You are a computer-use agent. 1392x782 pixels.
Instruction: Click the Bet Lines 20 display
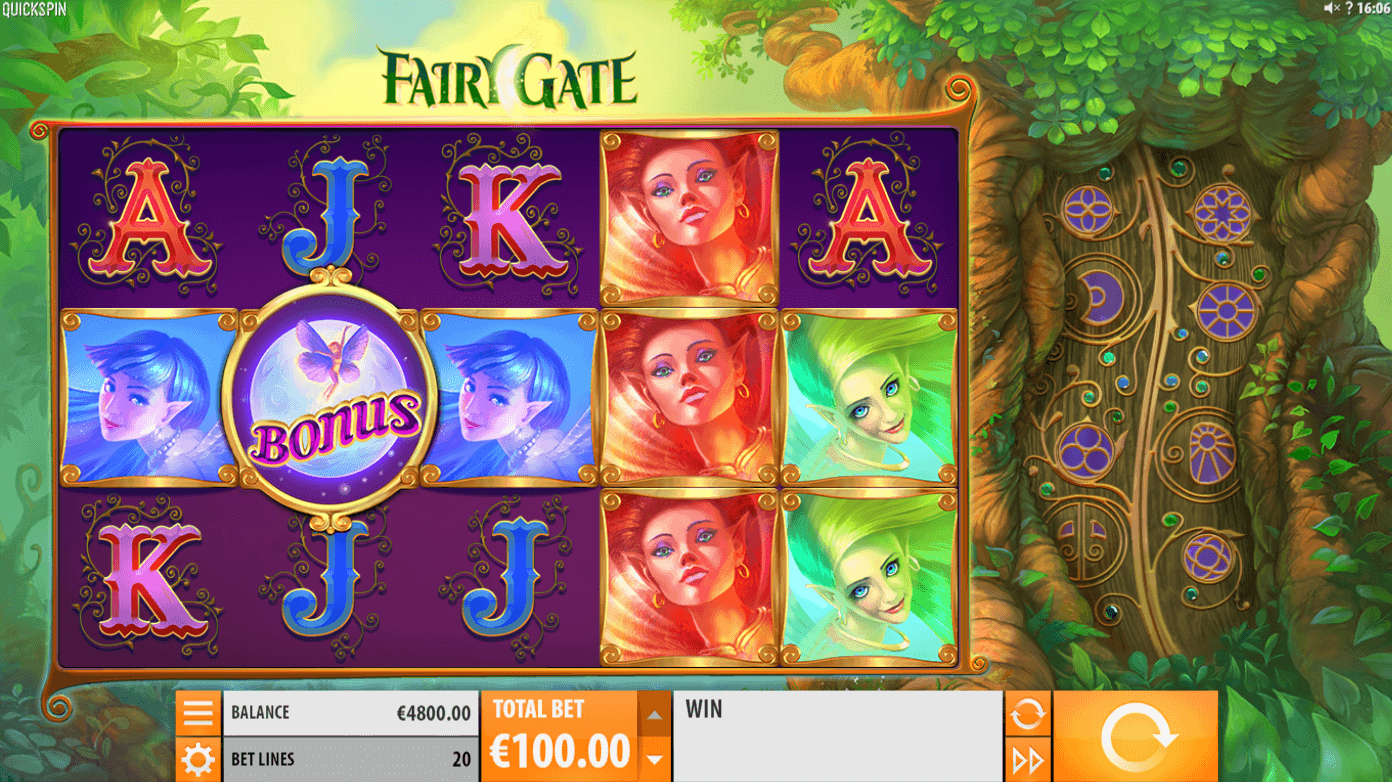click(x=351, y=760)
